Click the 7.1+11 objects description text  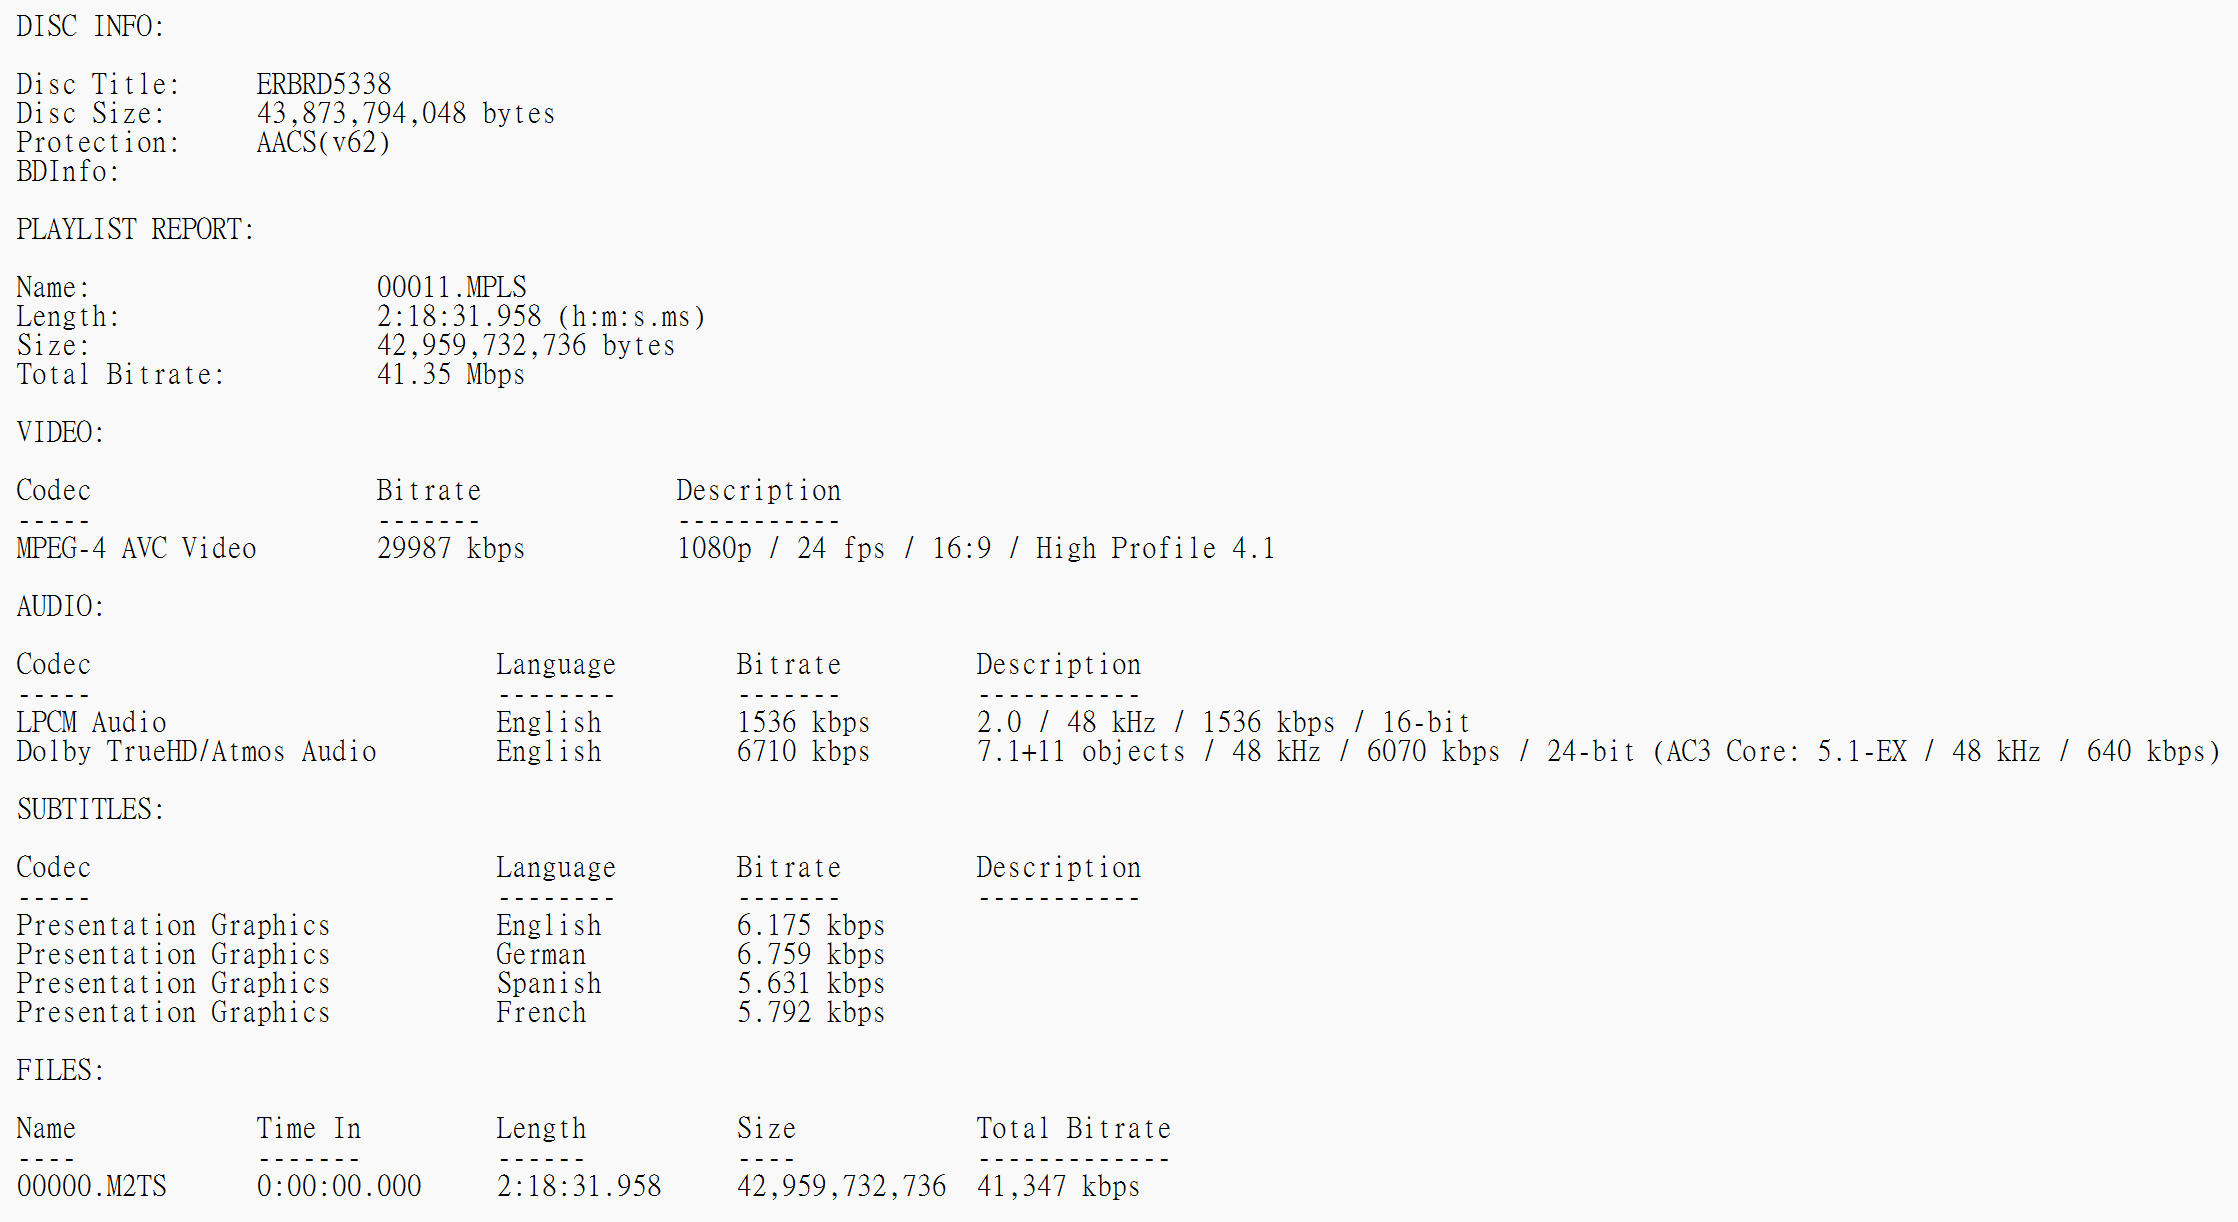(1598, 751)
